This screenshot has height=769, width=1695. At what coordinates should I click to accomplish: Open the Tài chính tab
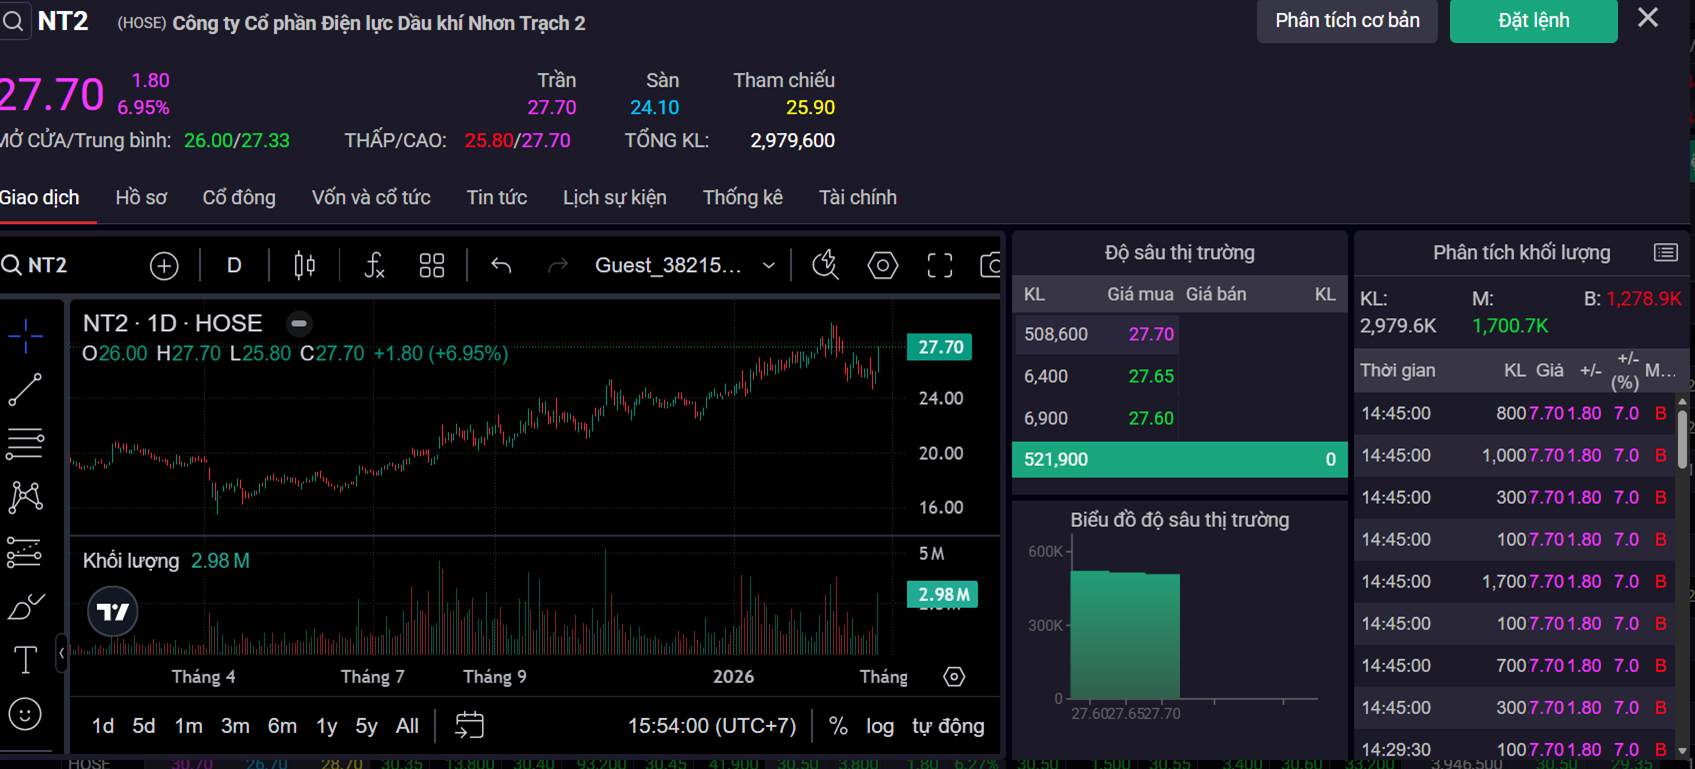(857, 197)
